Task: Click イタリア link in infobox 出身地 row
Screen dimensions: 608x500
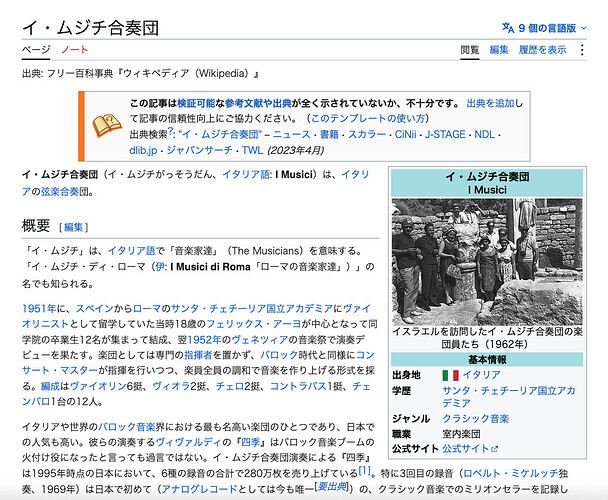Action: [x=481, y=375]
